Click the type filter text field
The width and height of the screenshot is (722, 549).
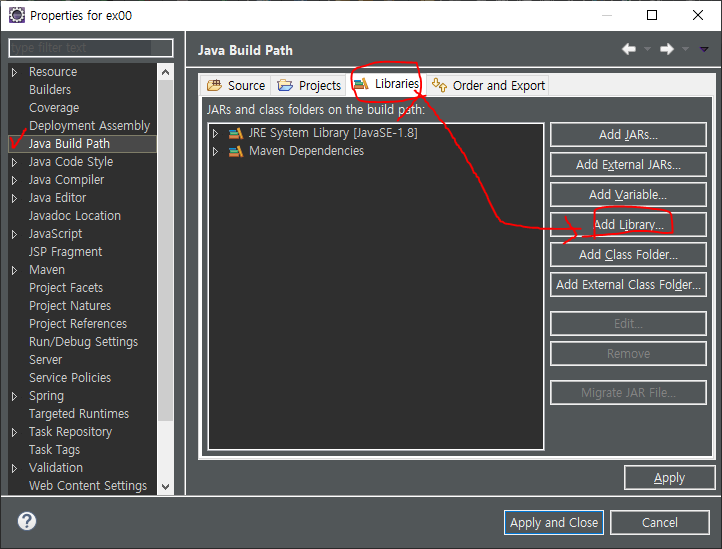tap(91, 48)
